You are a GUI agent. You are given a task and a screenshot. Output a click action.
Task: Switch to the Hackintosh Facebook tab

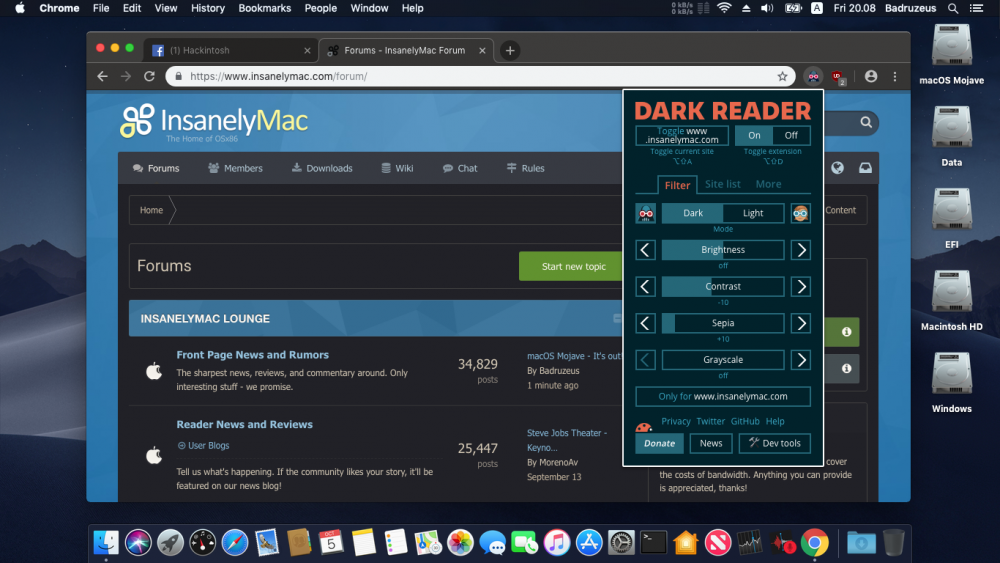click(x=230, y=50)
